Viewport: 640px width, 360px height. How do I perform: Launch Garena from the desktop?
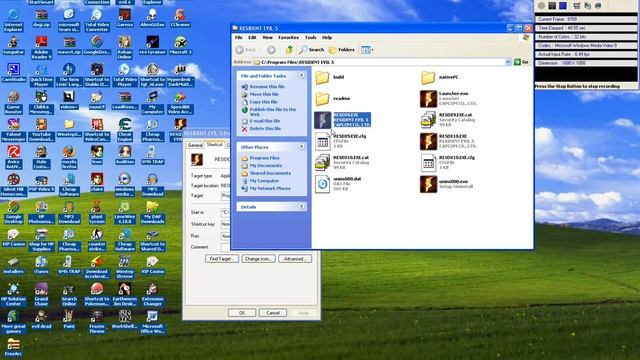click(x=125, y=18)
